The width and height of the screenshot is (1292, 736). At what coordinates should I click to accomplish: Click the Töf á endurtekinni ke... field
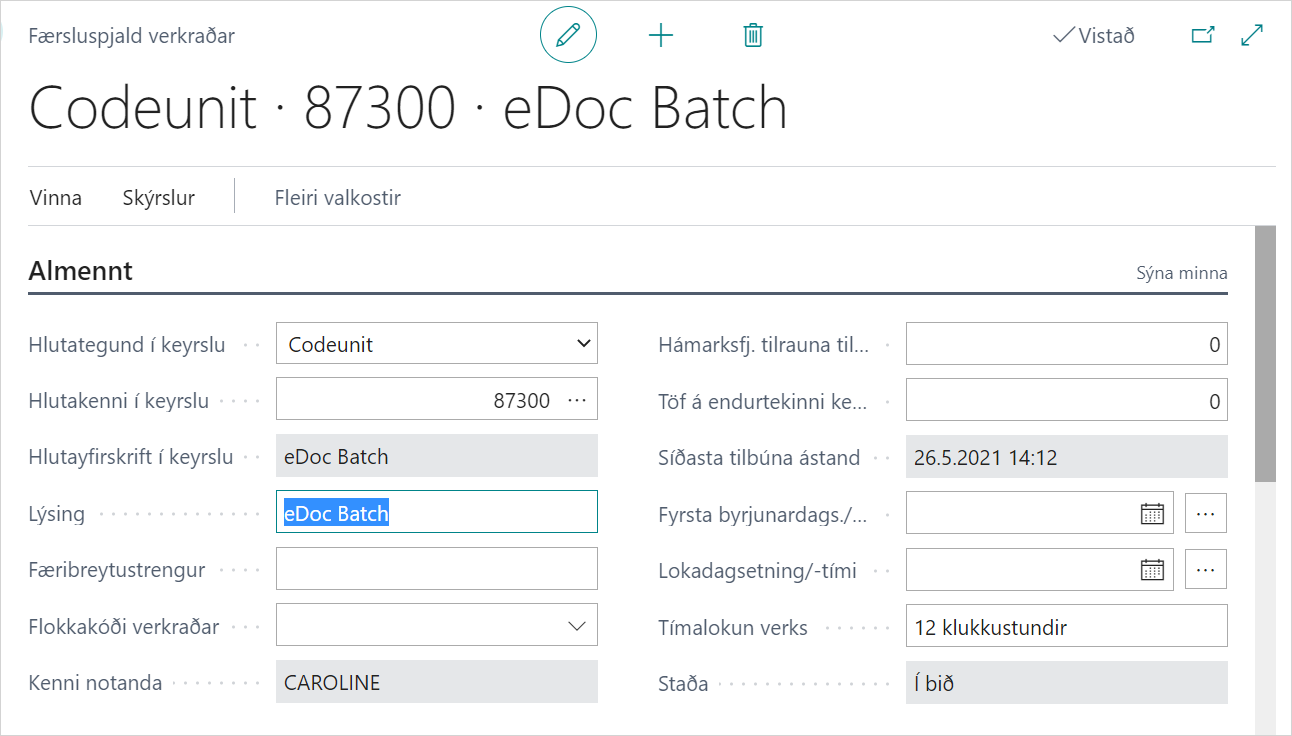click(x=1067, y=400)
